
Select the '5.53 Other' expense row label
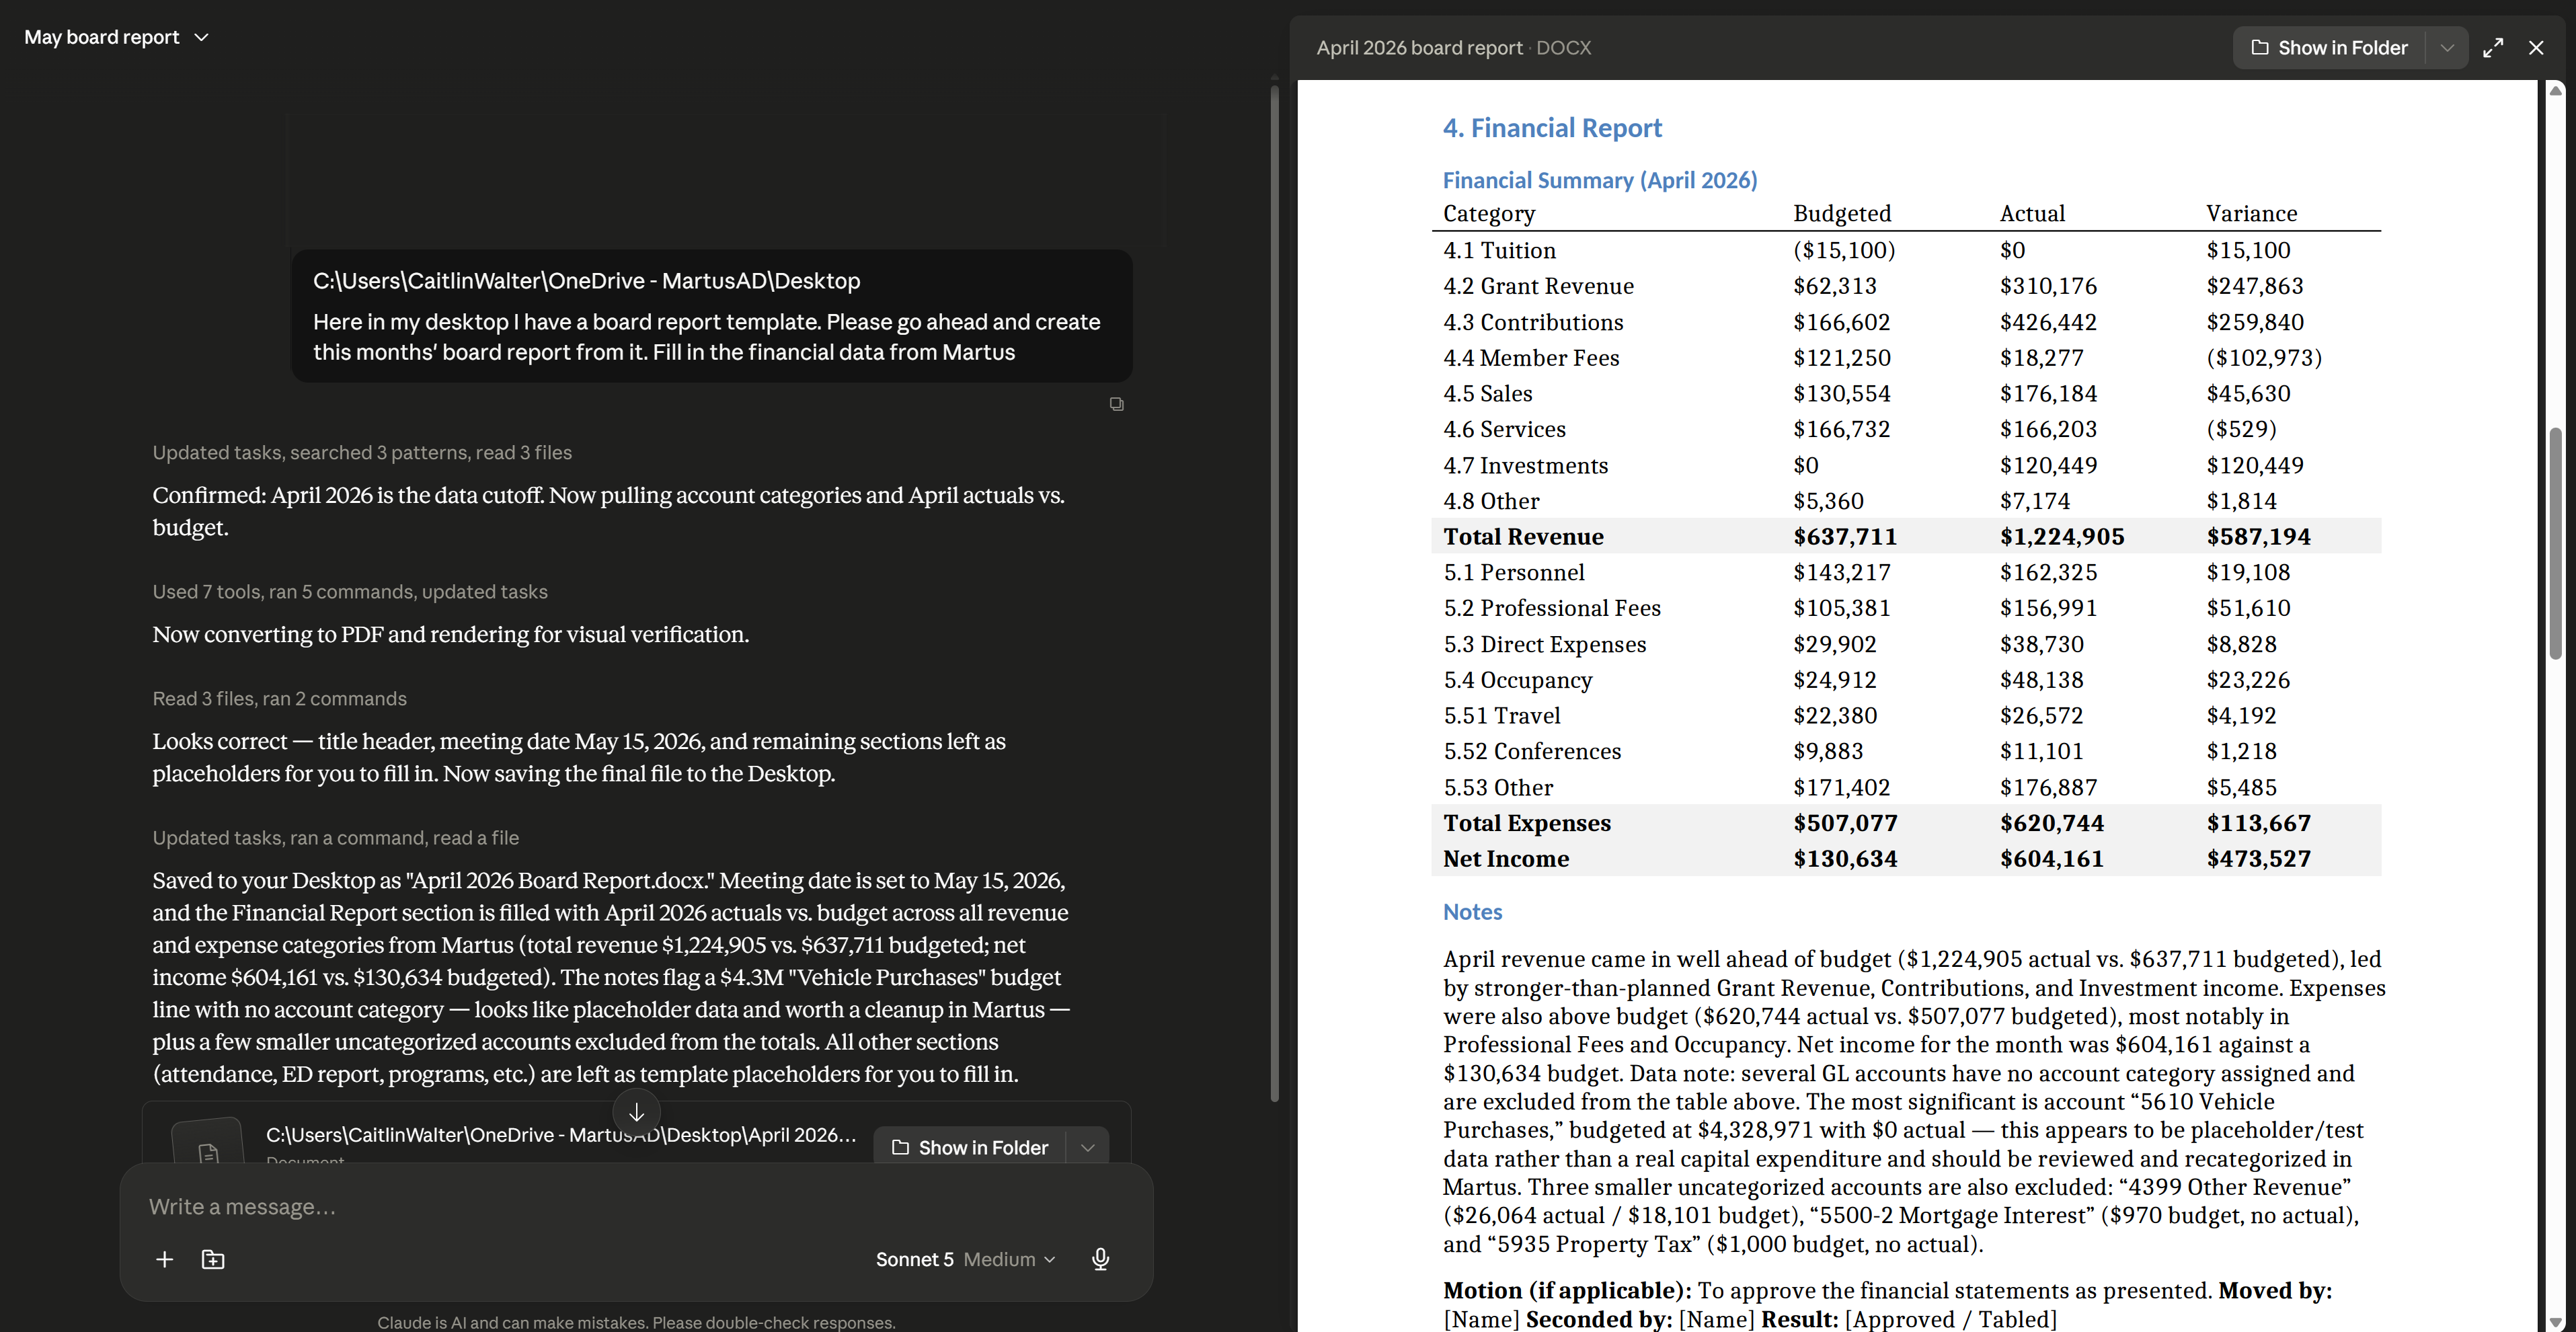point(1498,787)
